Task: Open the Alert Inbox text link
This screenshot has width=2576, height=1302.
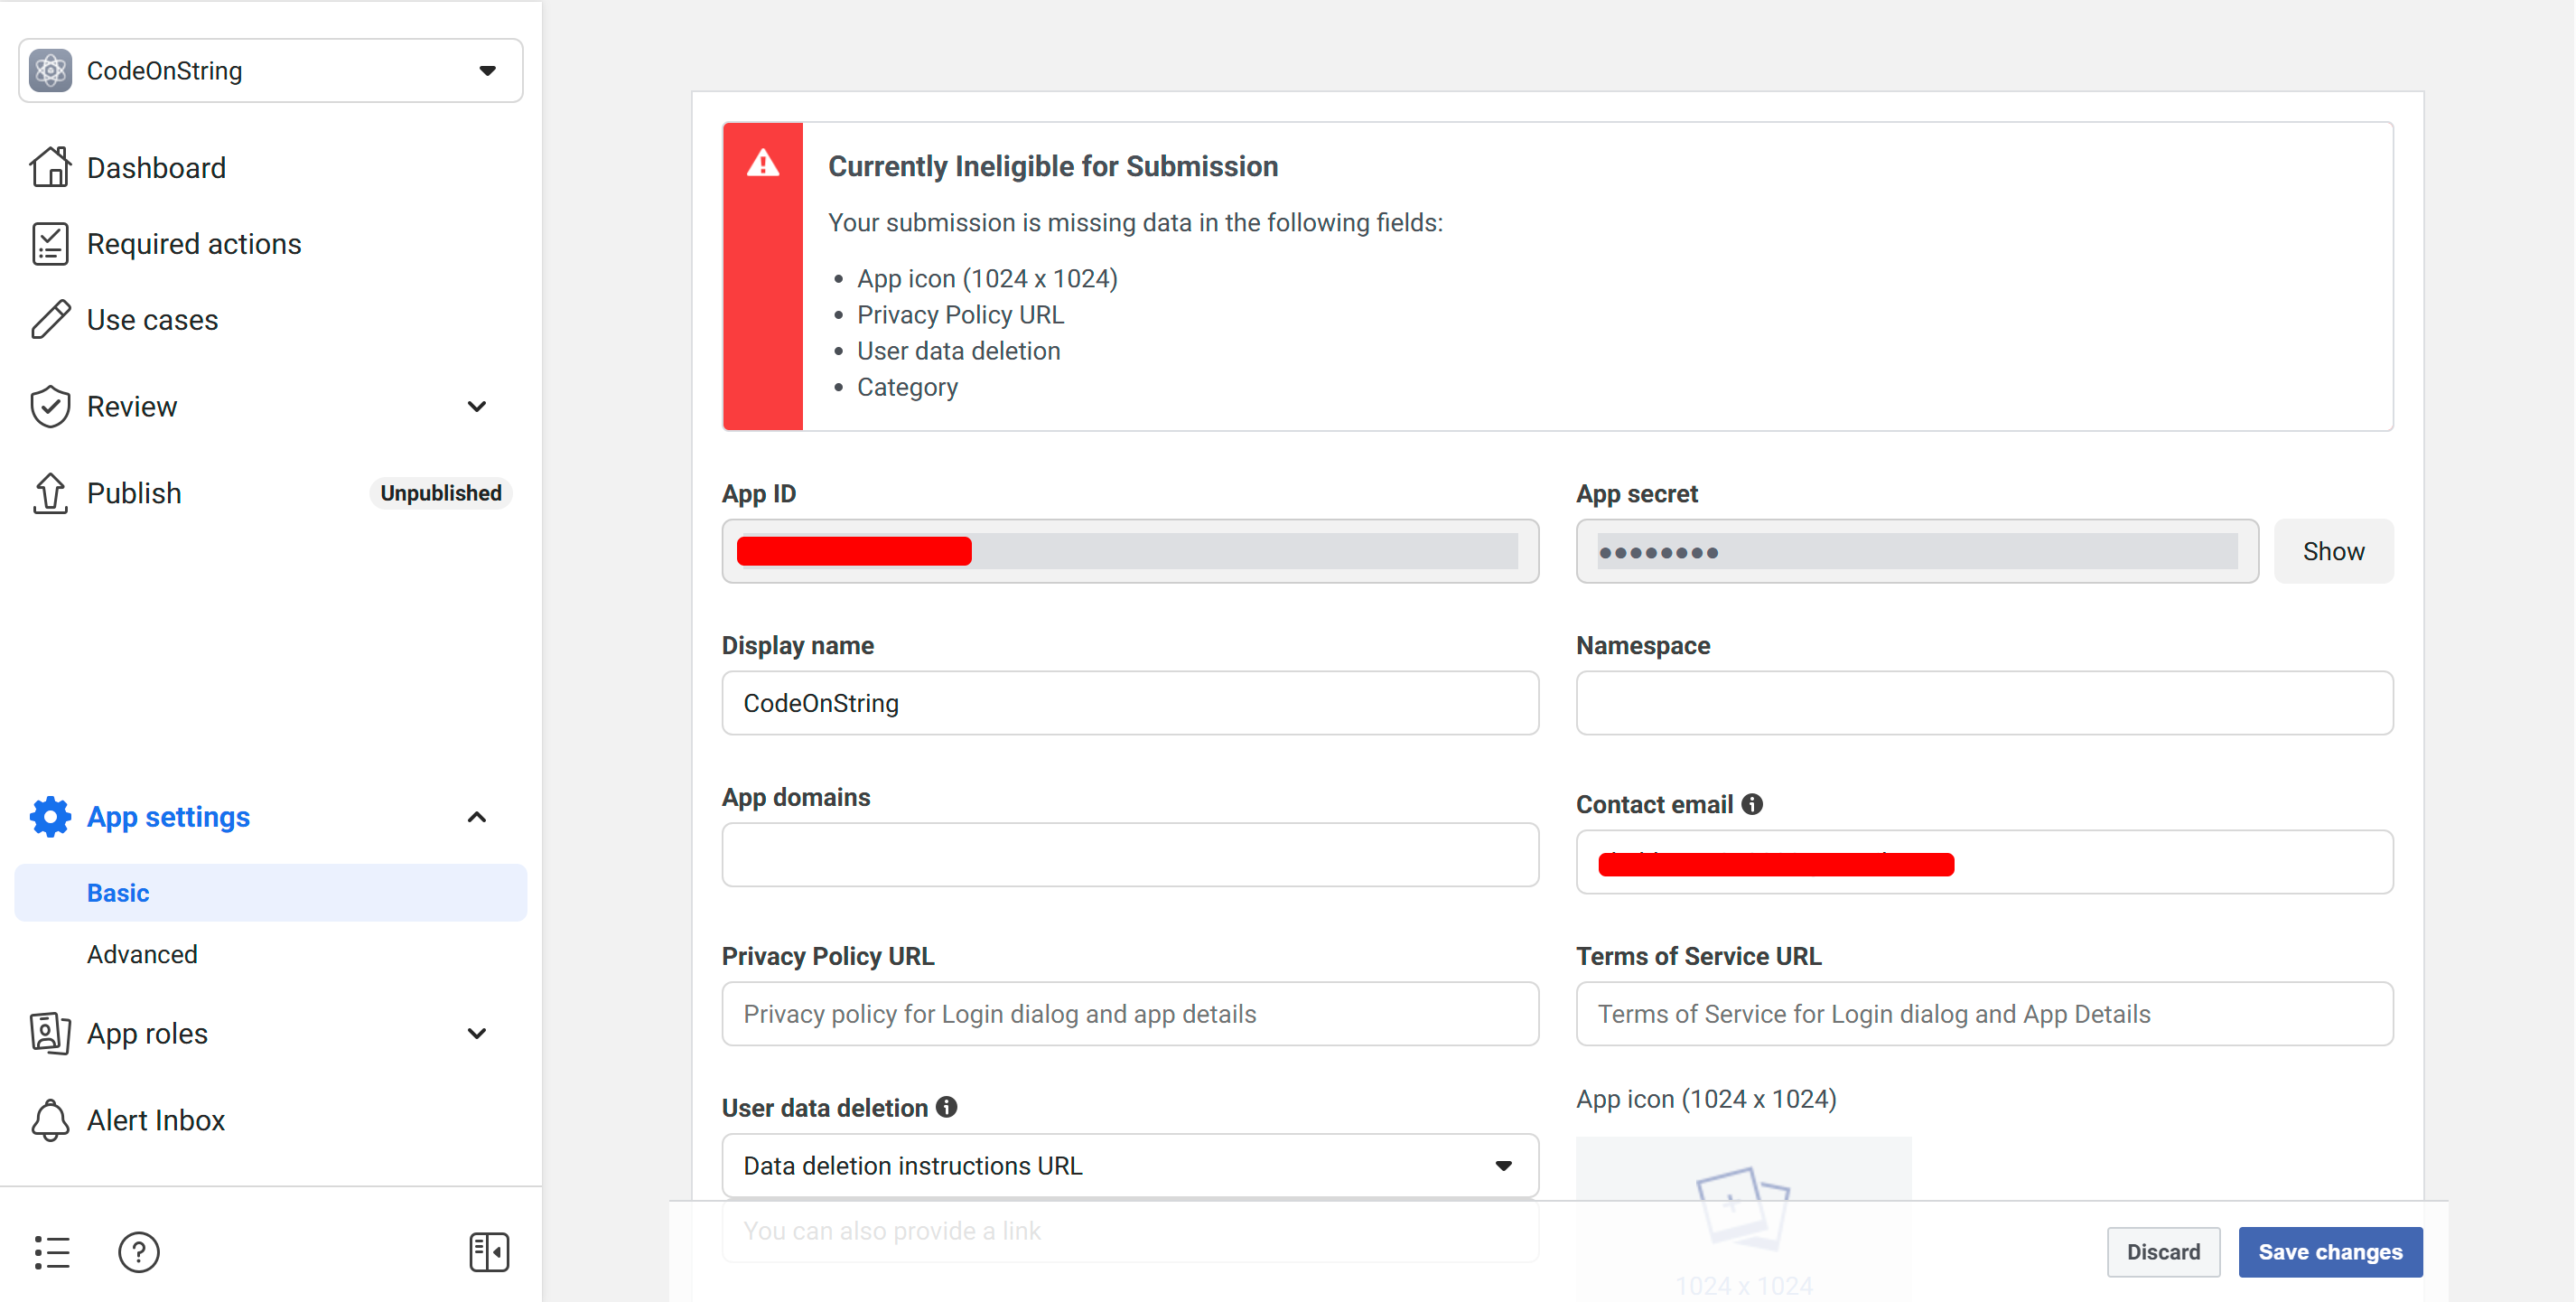Action: click(x=156, y=1120)
